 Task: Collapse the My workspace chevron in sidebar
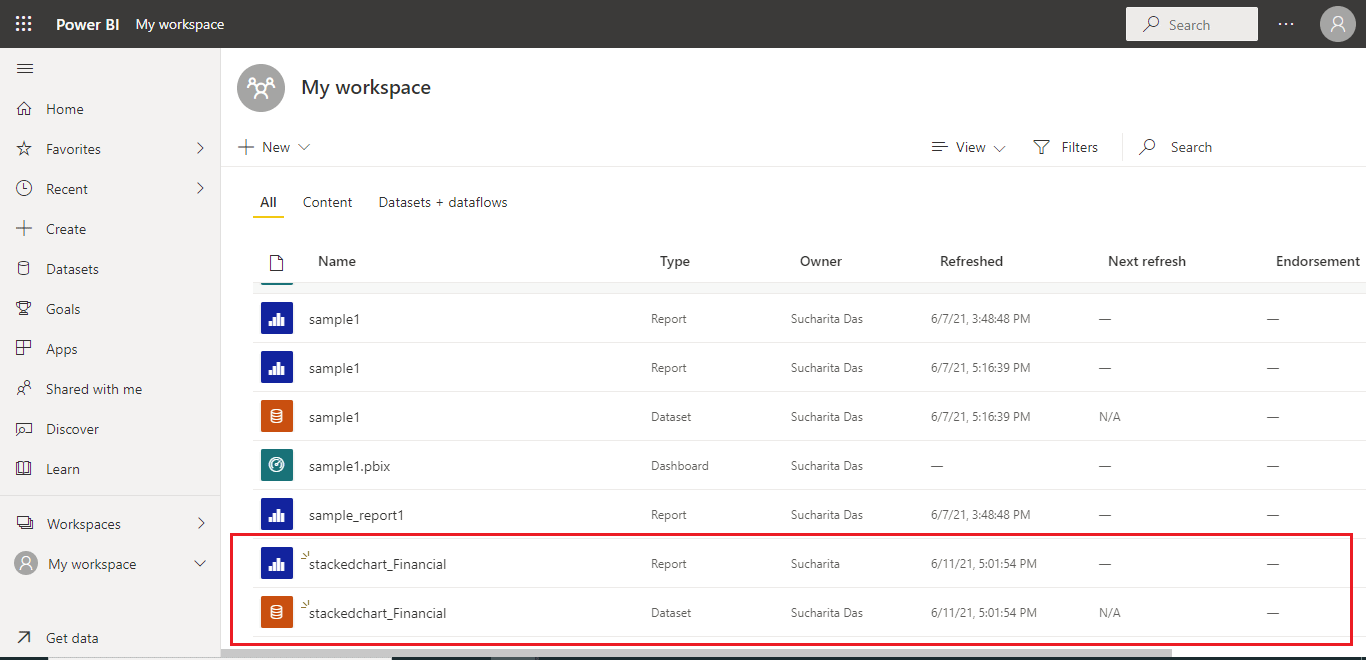click(x=200, y=564)
